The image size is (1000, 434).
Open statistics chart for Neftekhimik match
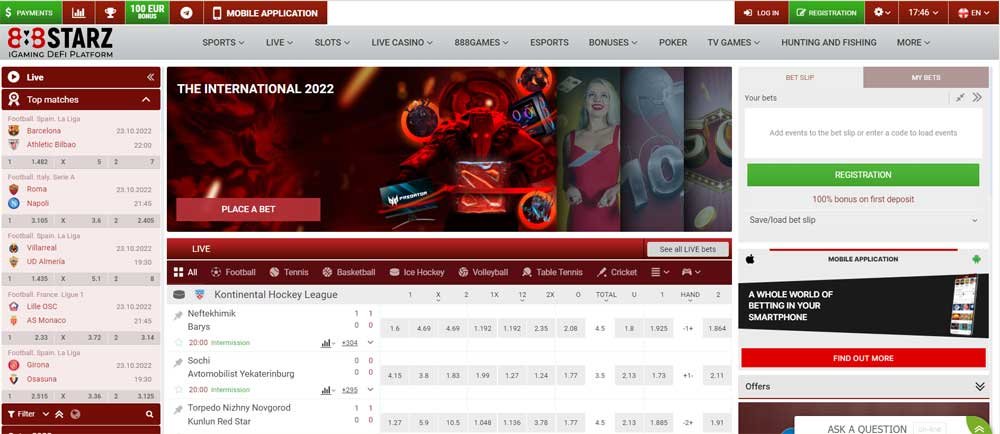tap(327, 343)
